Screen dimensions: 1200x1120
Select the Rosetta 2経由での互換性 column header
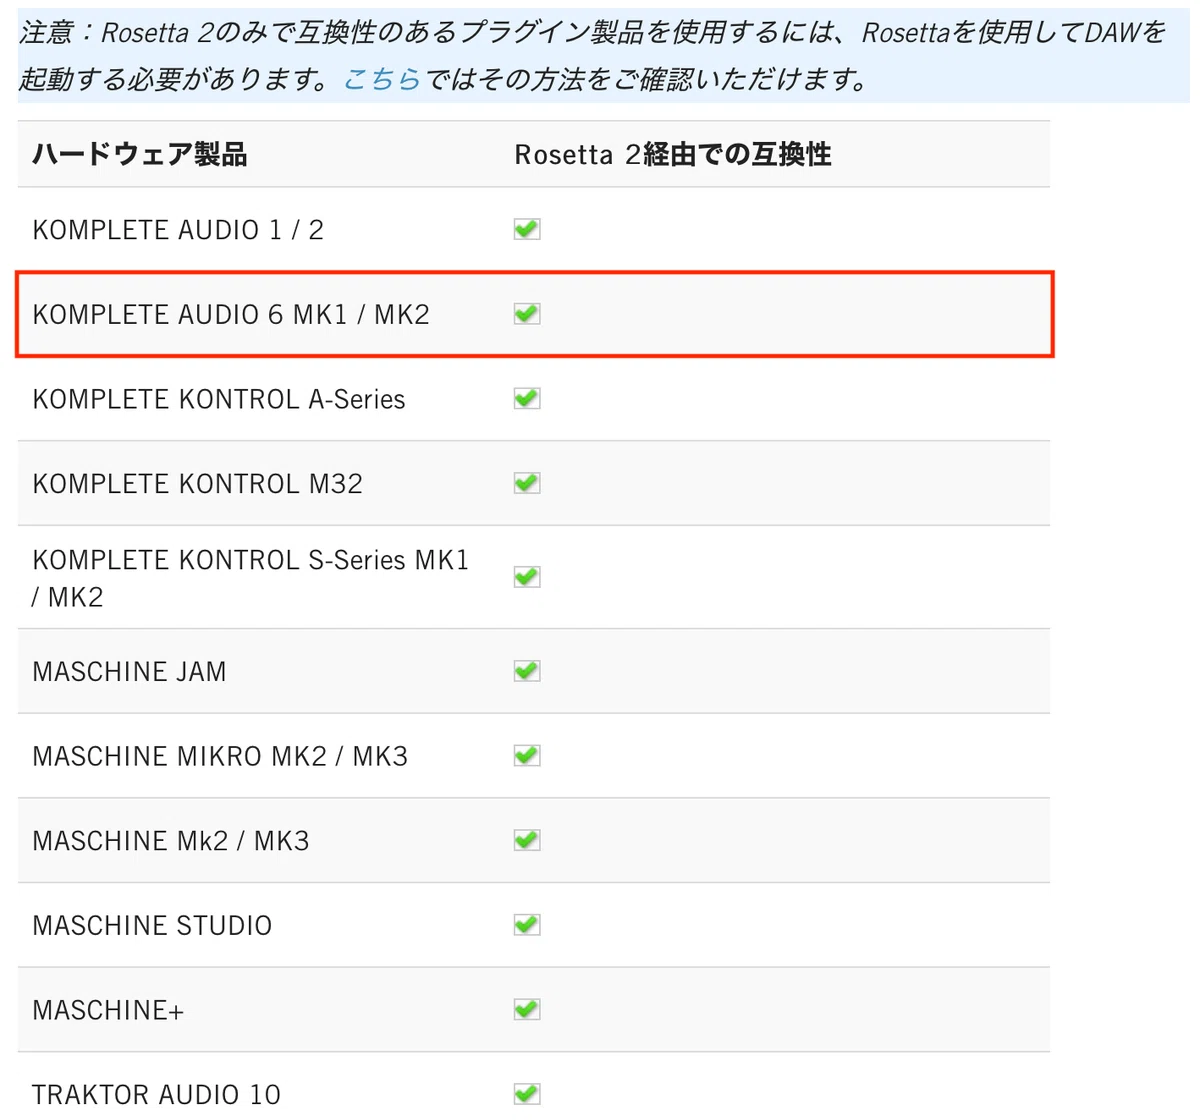pyautogui.click(x=673, y=154)
